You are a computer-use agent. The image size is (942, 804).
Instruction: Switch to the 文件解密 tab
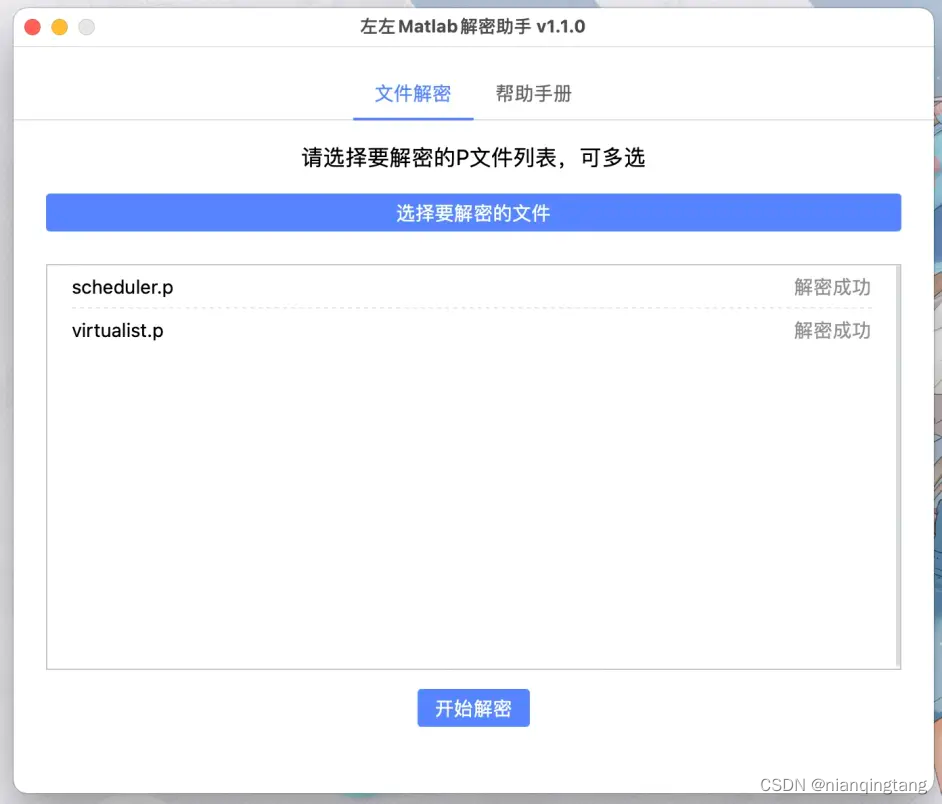[413, 94]
